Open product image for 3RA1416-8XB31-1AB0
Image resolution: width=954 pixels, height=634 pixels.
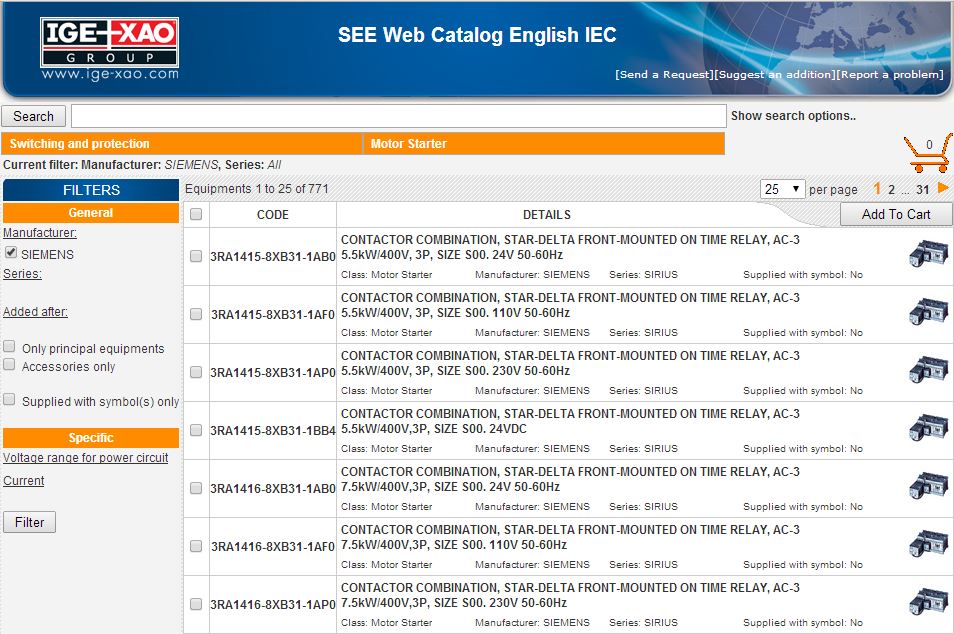click(x=928, y=486)
